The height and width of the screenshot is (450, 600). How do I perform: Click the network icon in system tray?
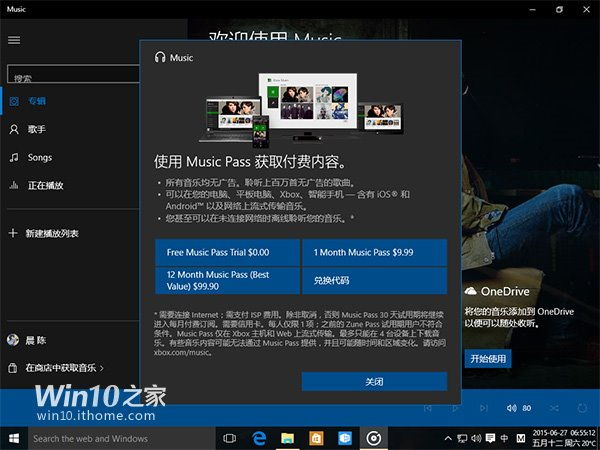coord(462,439)
